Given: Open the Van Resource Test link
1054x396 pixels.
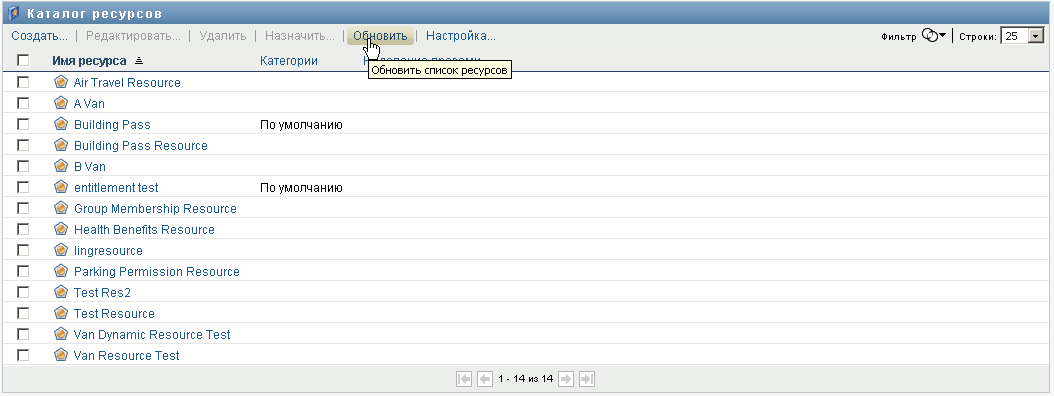Looking at the screenshot, I should point(126,355).
